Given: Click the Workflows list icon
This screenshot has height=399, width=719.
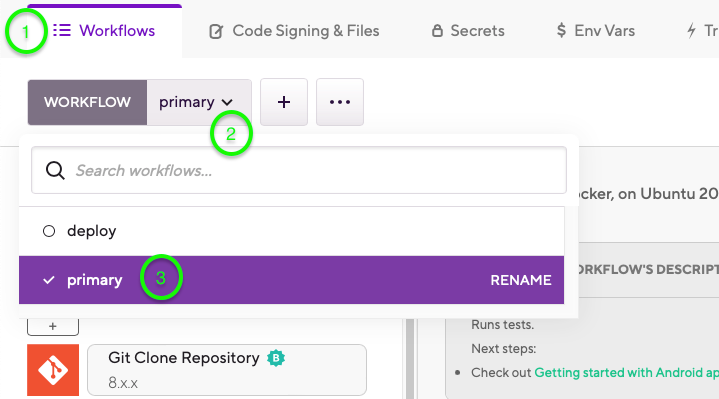Looking at the screenshot, I should (x=62, y=31).
